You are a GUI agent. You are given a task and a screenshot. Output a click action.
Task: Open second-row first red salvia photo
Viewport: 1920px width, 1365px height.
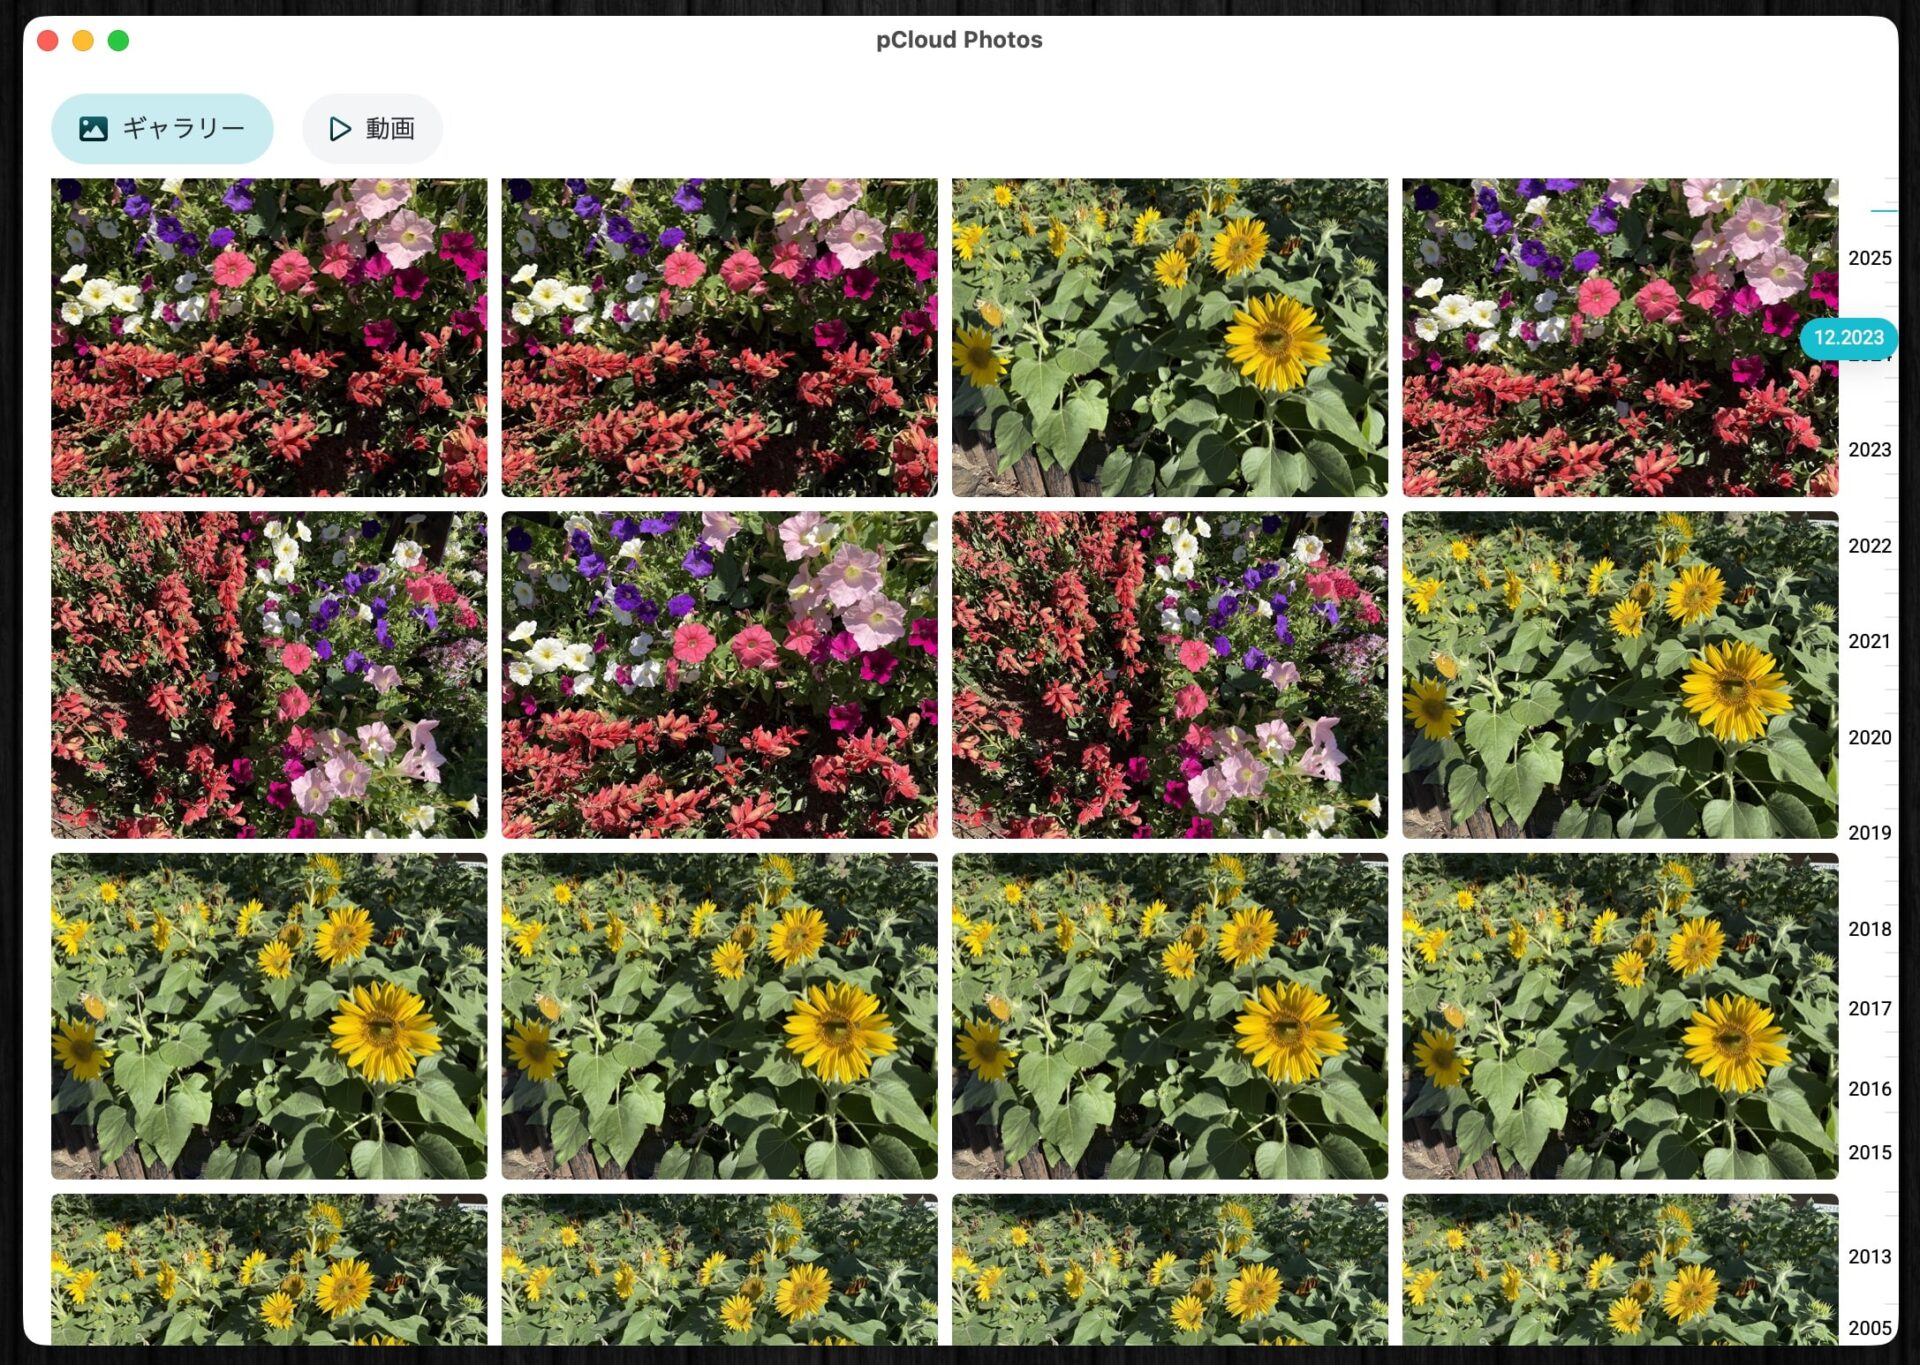[x=269, y=675]
